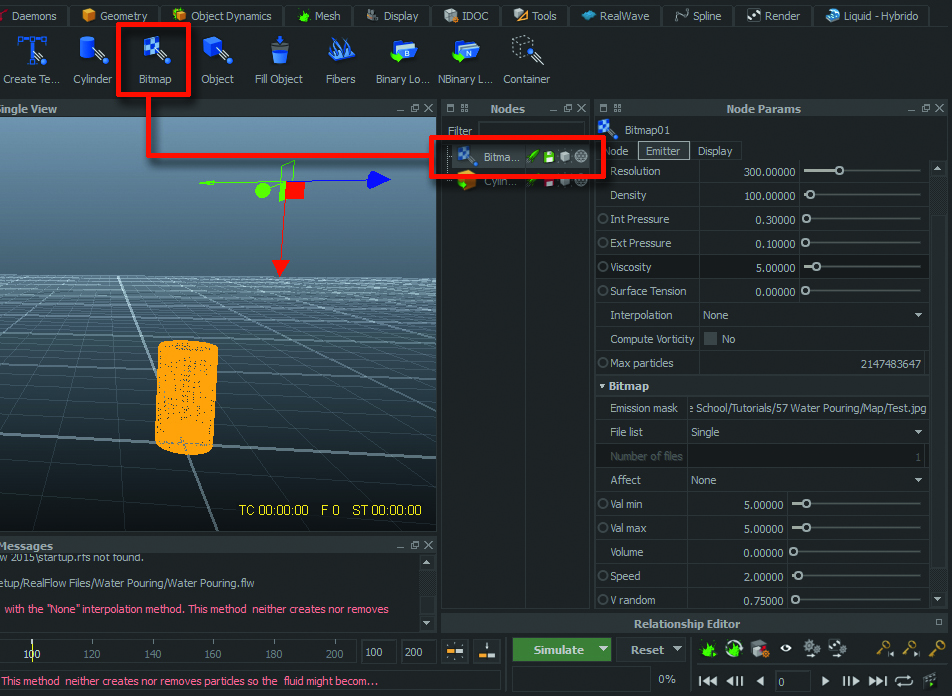Click the circular-arrow splash reset icon

coord(733,649)
